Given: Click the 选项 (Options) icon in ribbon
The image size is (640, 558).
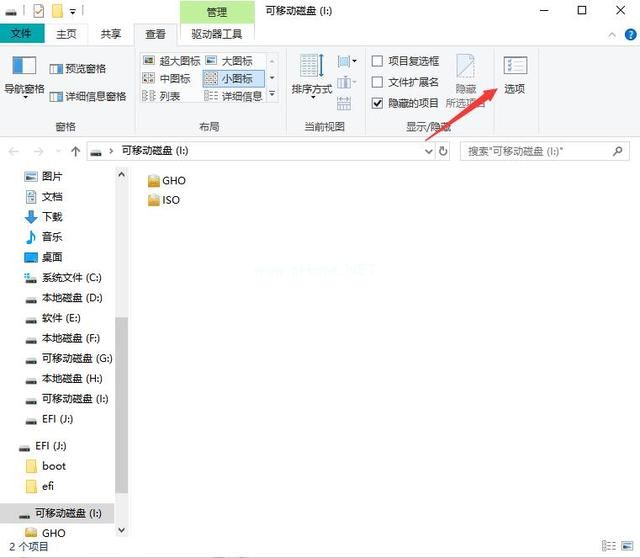Looking at the screenshot, I should point(514,74).
